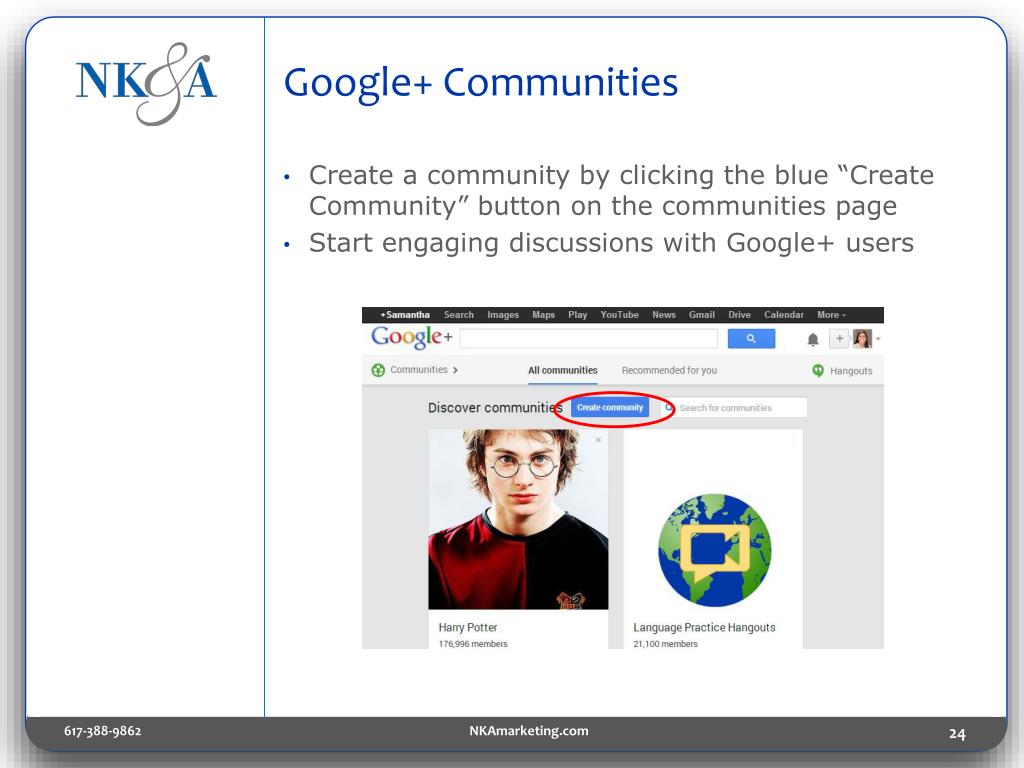
Task: Open Maps in the top bar
Action: point(543,315)
